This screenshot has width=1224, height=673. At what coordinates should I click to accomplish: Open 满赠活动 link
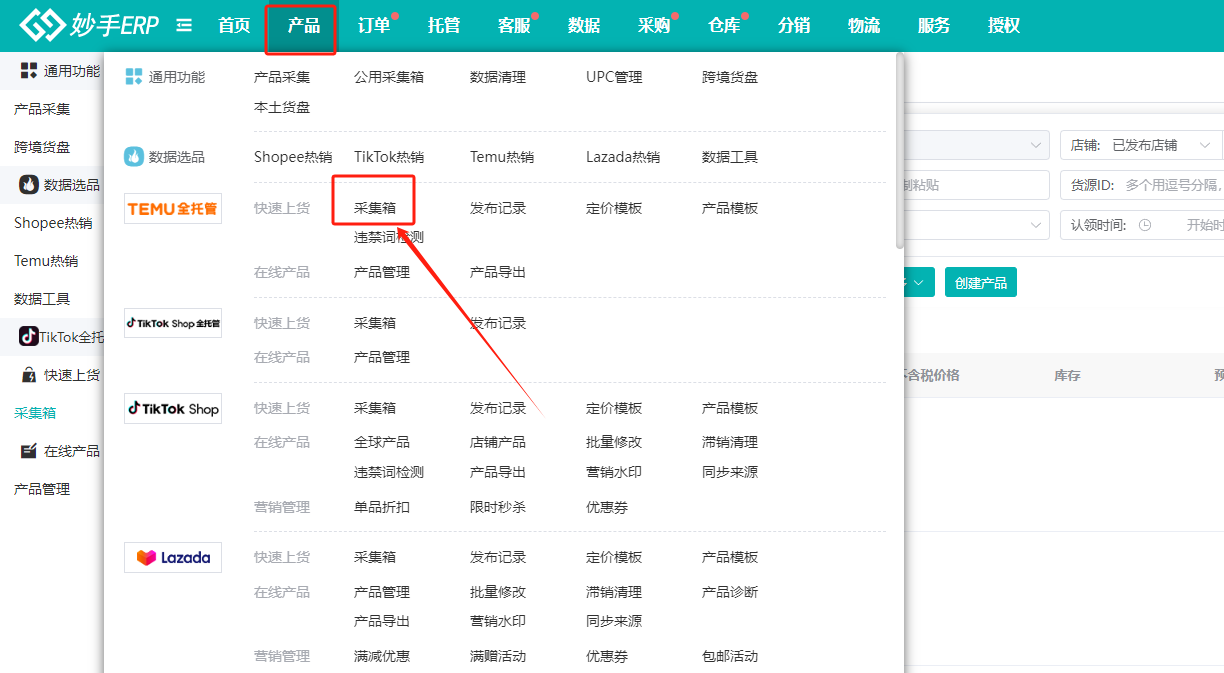498,656
